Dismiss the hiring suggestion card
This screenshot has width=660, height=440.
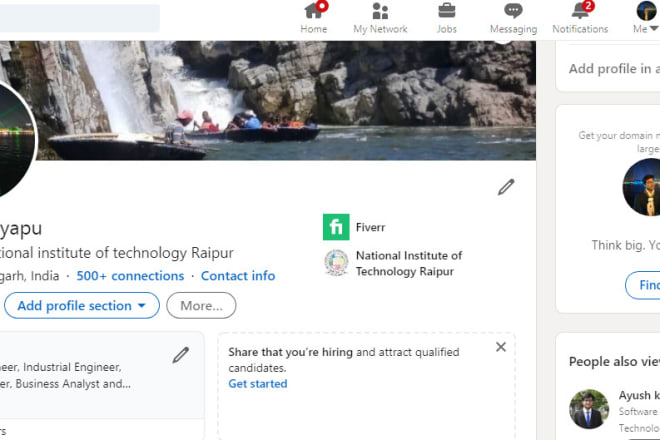coord(501,347)
